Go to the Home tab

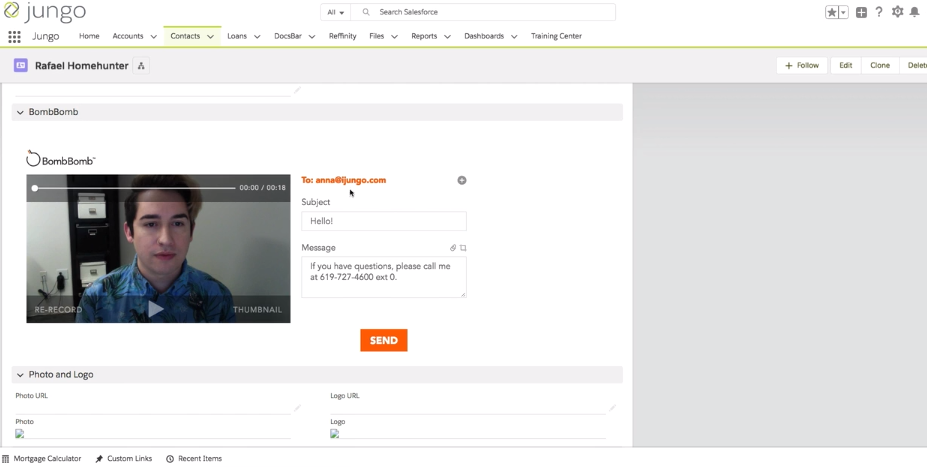(89, 36)
